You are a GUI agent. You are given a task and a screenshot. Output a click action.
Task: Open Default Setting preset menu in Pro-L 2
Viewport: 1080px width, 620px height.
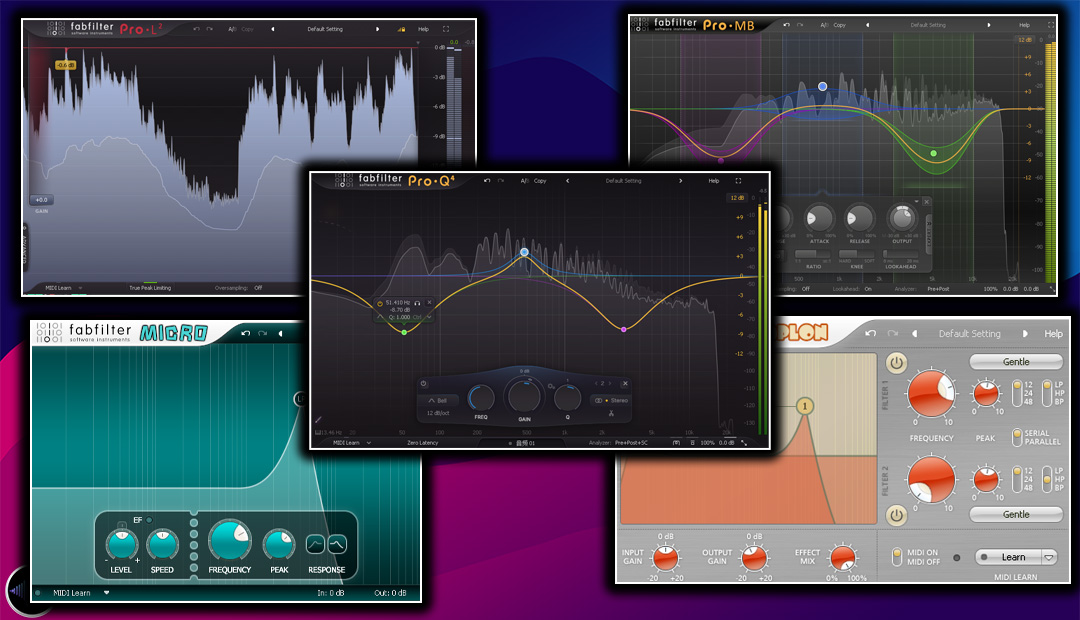(x=324, y=29)
